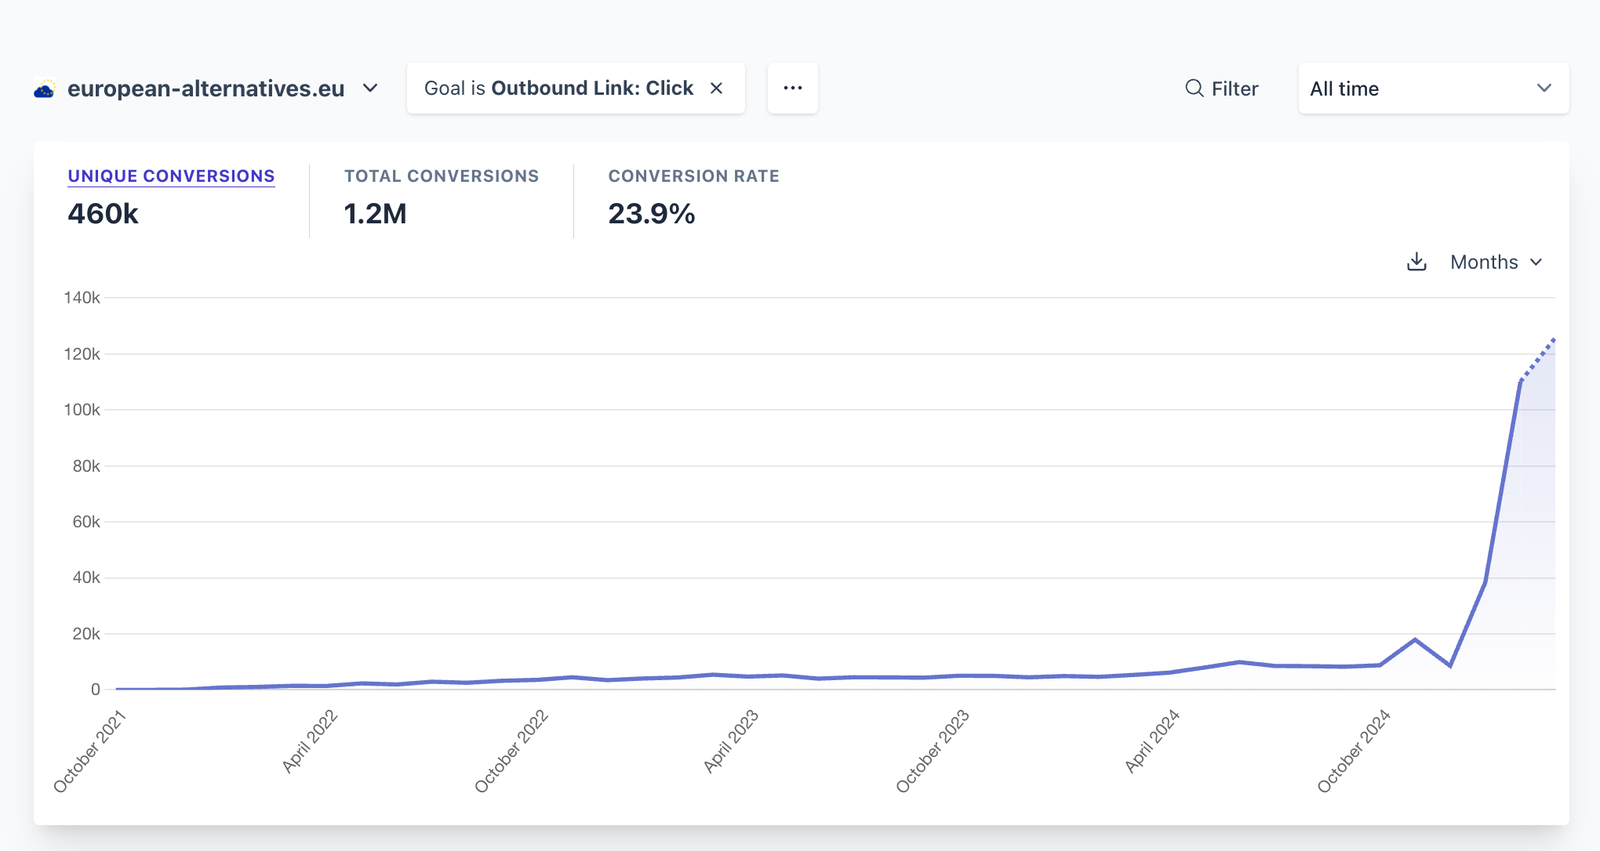Click the 1.2M total conversions value

(x=375, y=214)
